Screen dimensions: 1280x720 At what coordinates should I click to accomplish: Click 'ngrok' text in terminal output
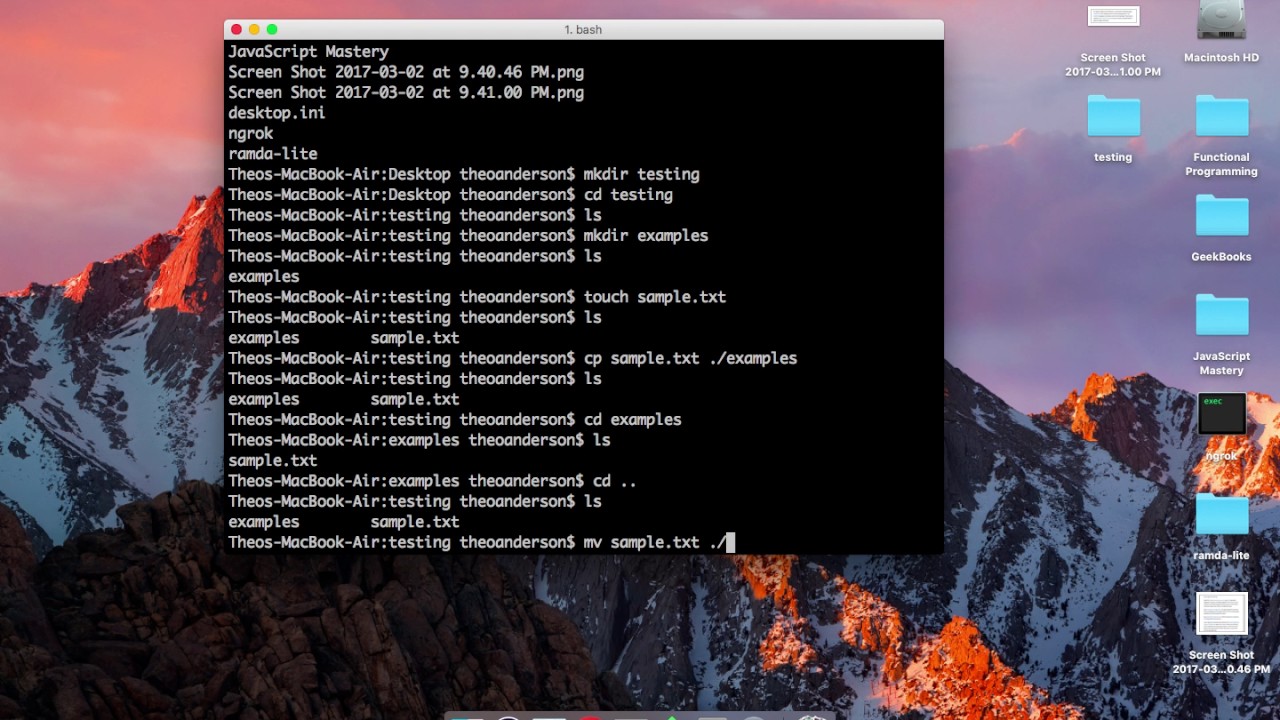[x=251, y=133]
